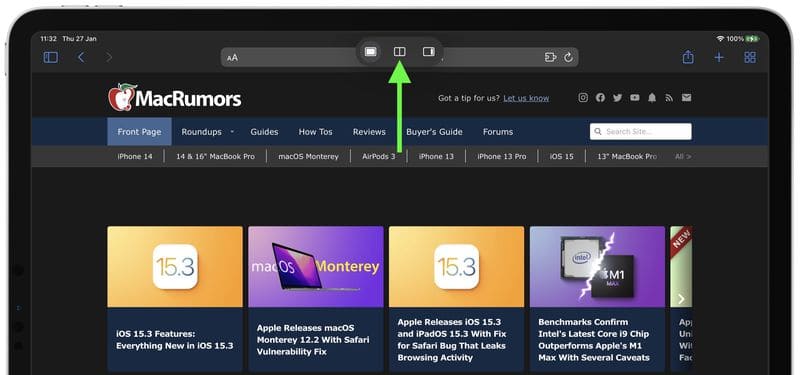
Task: Open the macOS Monterey topic link
Action: [308, 157]
